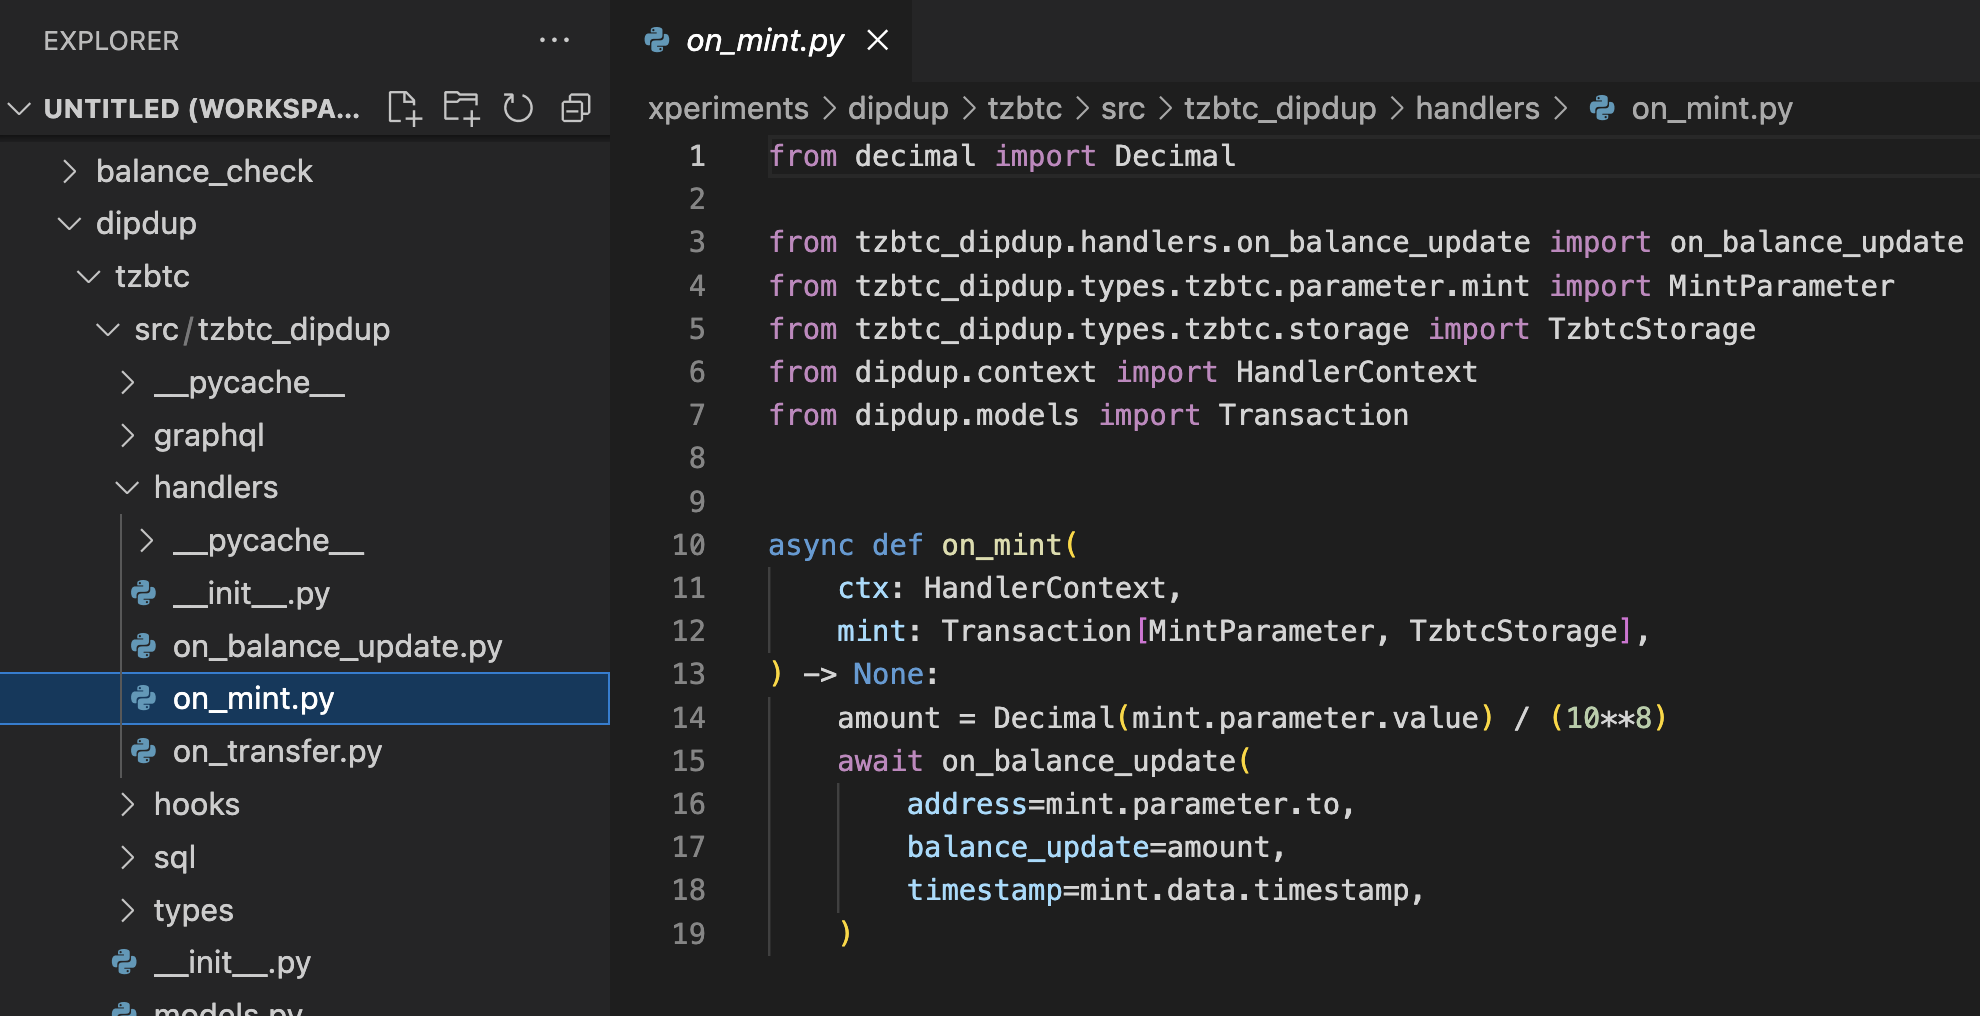Click line number 14 in the gutter
This screenshot has width=1980, height=1016.
pyautogui.click(x=688, y=718)
